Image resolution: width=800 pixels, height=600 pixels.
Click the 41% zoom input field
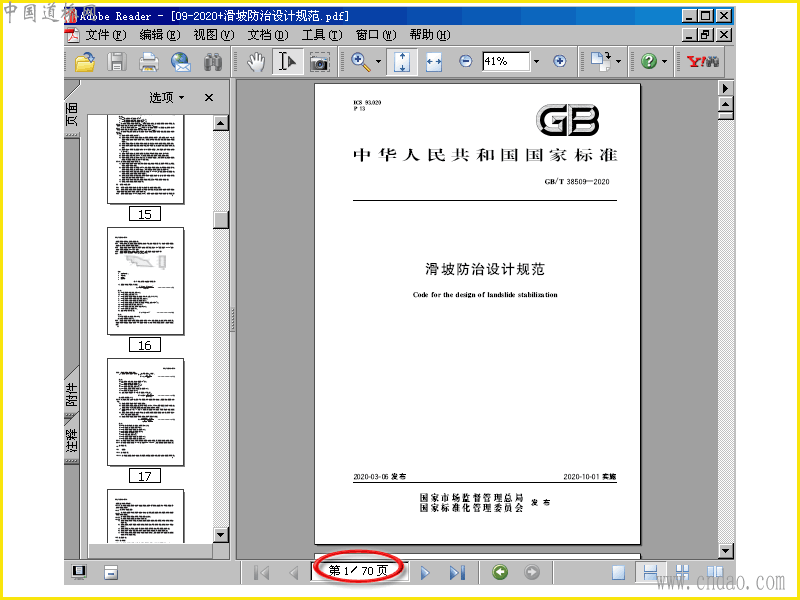pyautogui.click(x=506, y=61)
